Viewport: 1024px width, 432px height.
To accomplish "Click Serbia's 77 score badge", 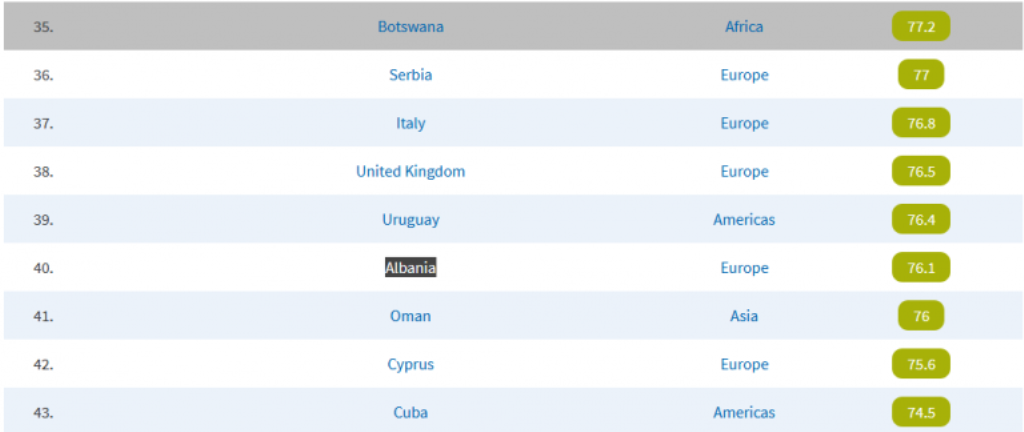I will point(920,75).
